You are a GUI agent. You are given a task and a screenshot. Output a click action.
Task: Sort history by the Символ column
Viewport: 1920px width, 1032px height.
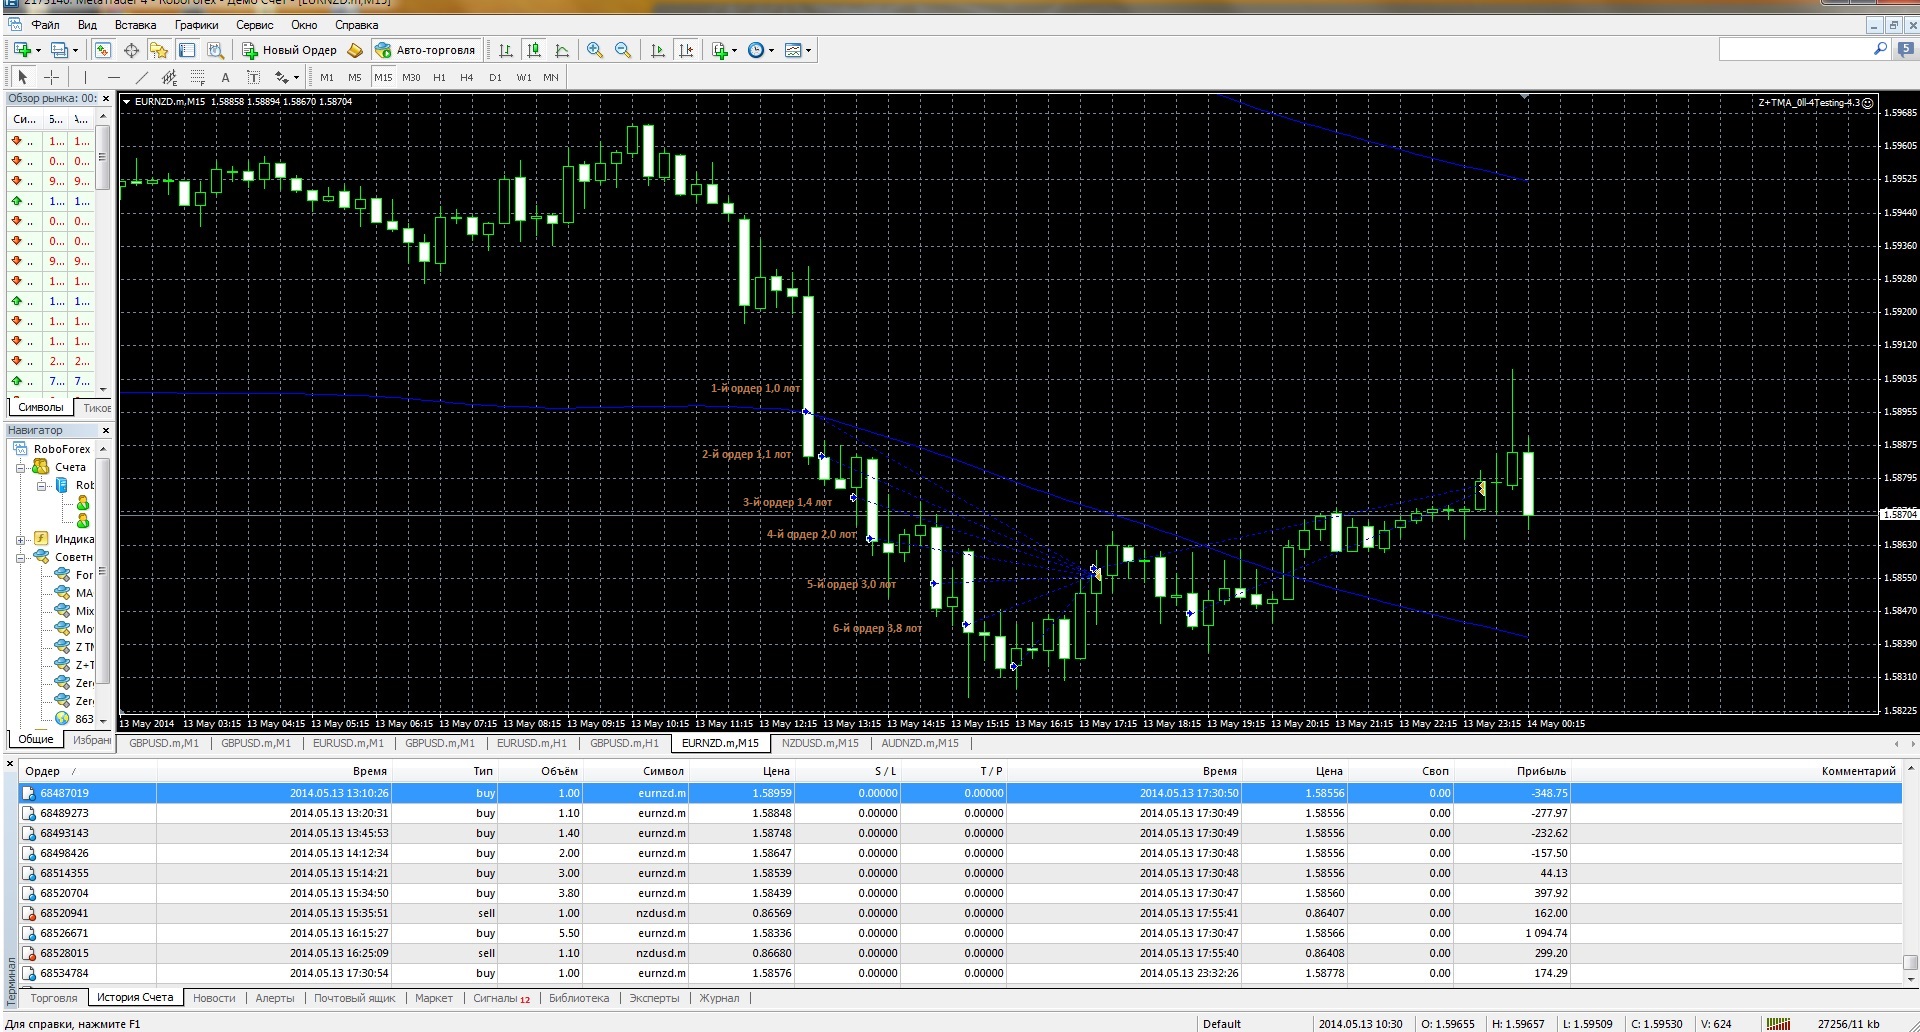point(636,771)
